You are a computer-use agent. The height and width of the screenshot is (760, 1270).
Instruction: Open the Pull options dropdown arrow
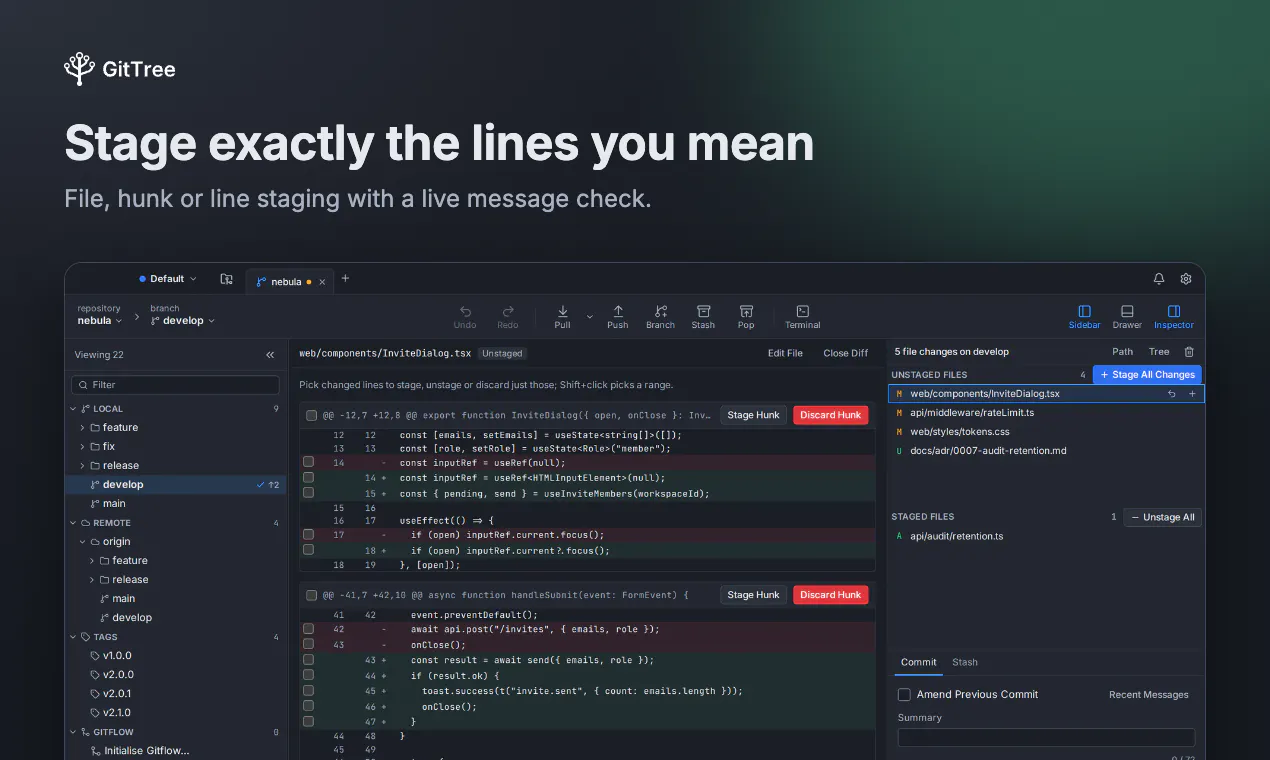[589, 317]
